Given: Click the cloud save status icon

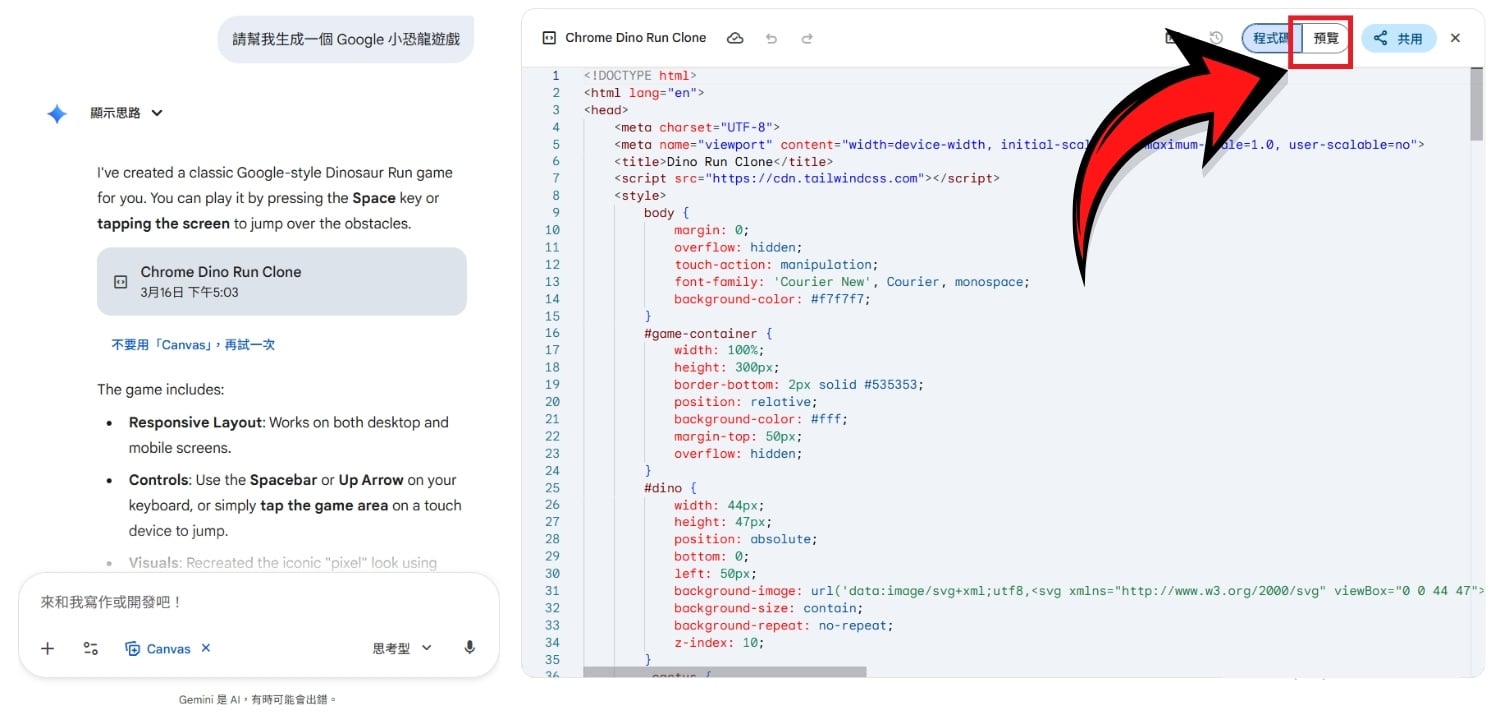Looking at the screenshot, I should [x=735, y=38].
